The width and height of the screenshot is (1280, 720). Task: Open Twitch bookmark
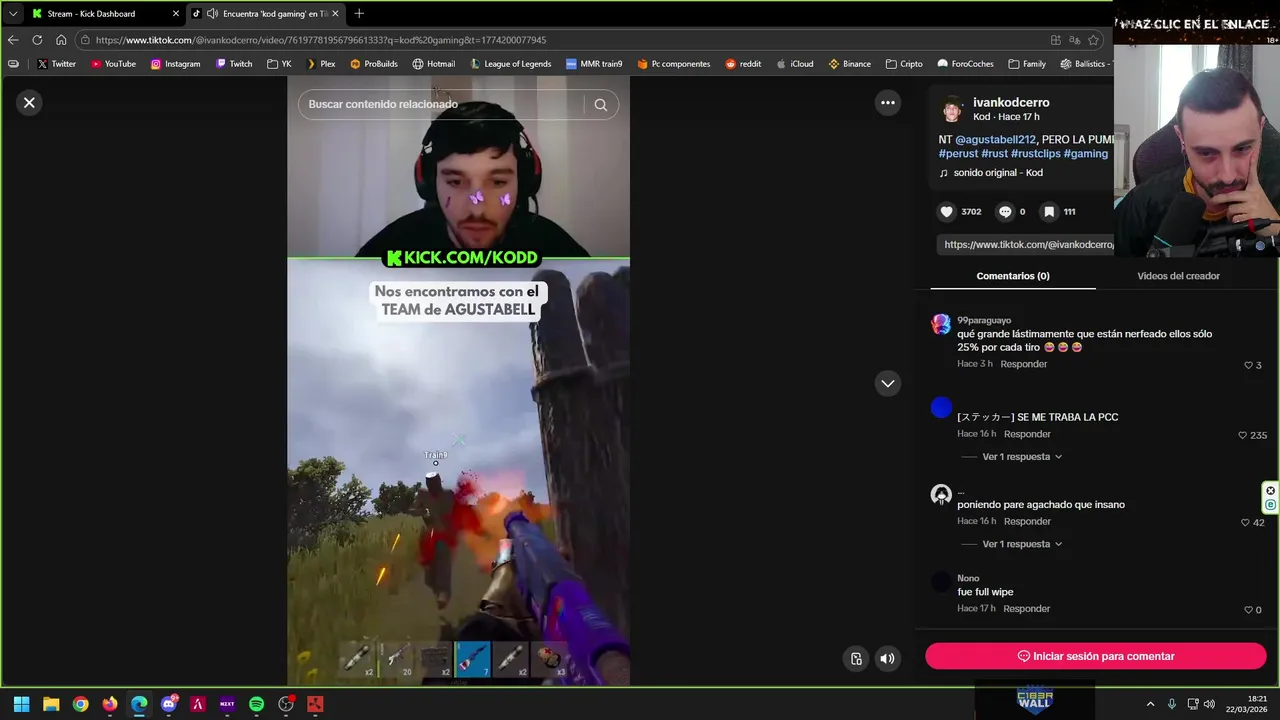[234, 64]
